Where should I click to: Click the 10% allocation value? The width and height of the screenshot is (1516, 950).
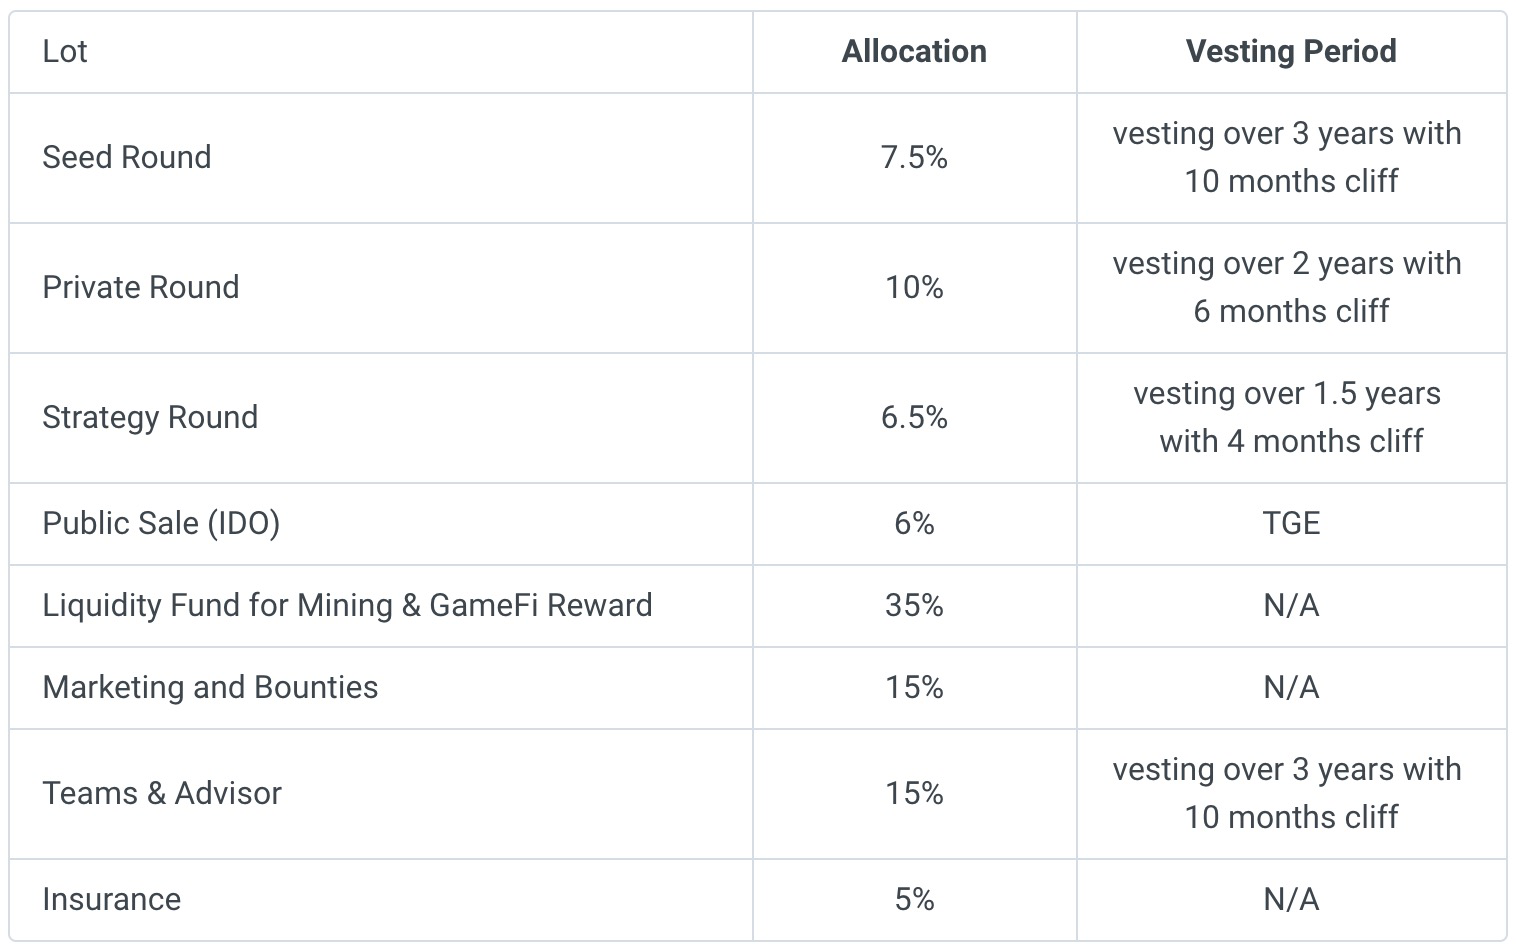914,287
